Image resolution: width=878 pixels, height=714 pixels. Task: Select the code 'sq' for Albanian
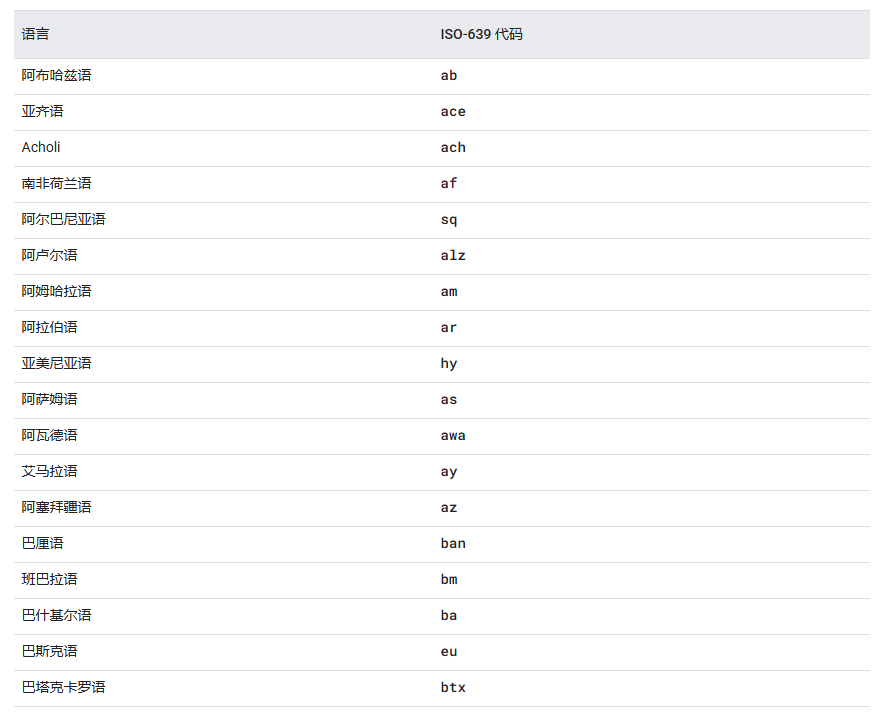click(x=449, y=219)
